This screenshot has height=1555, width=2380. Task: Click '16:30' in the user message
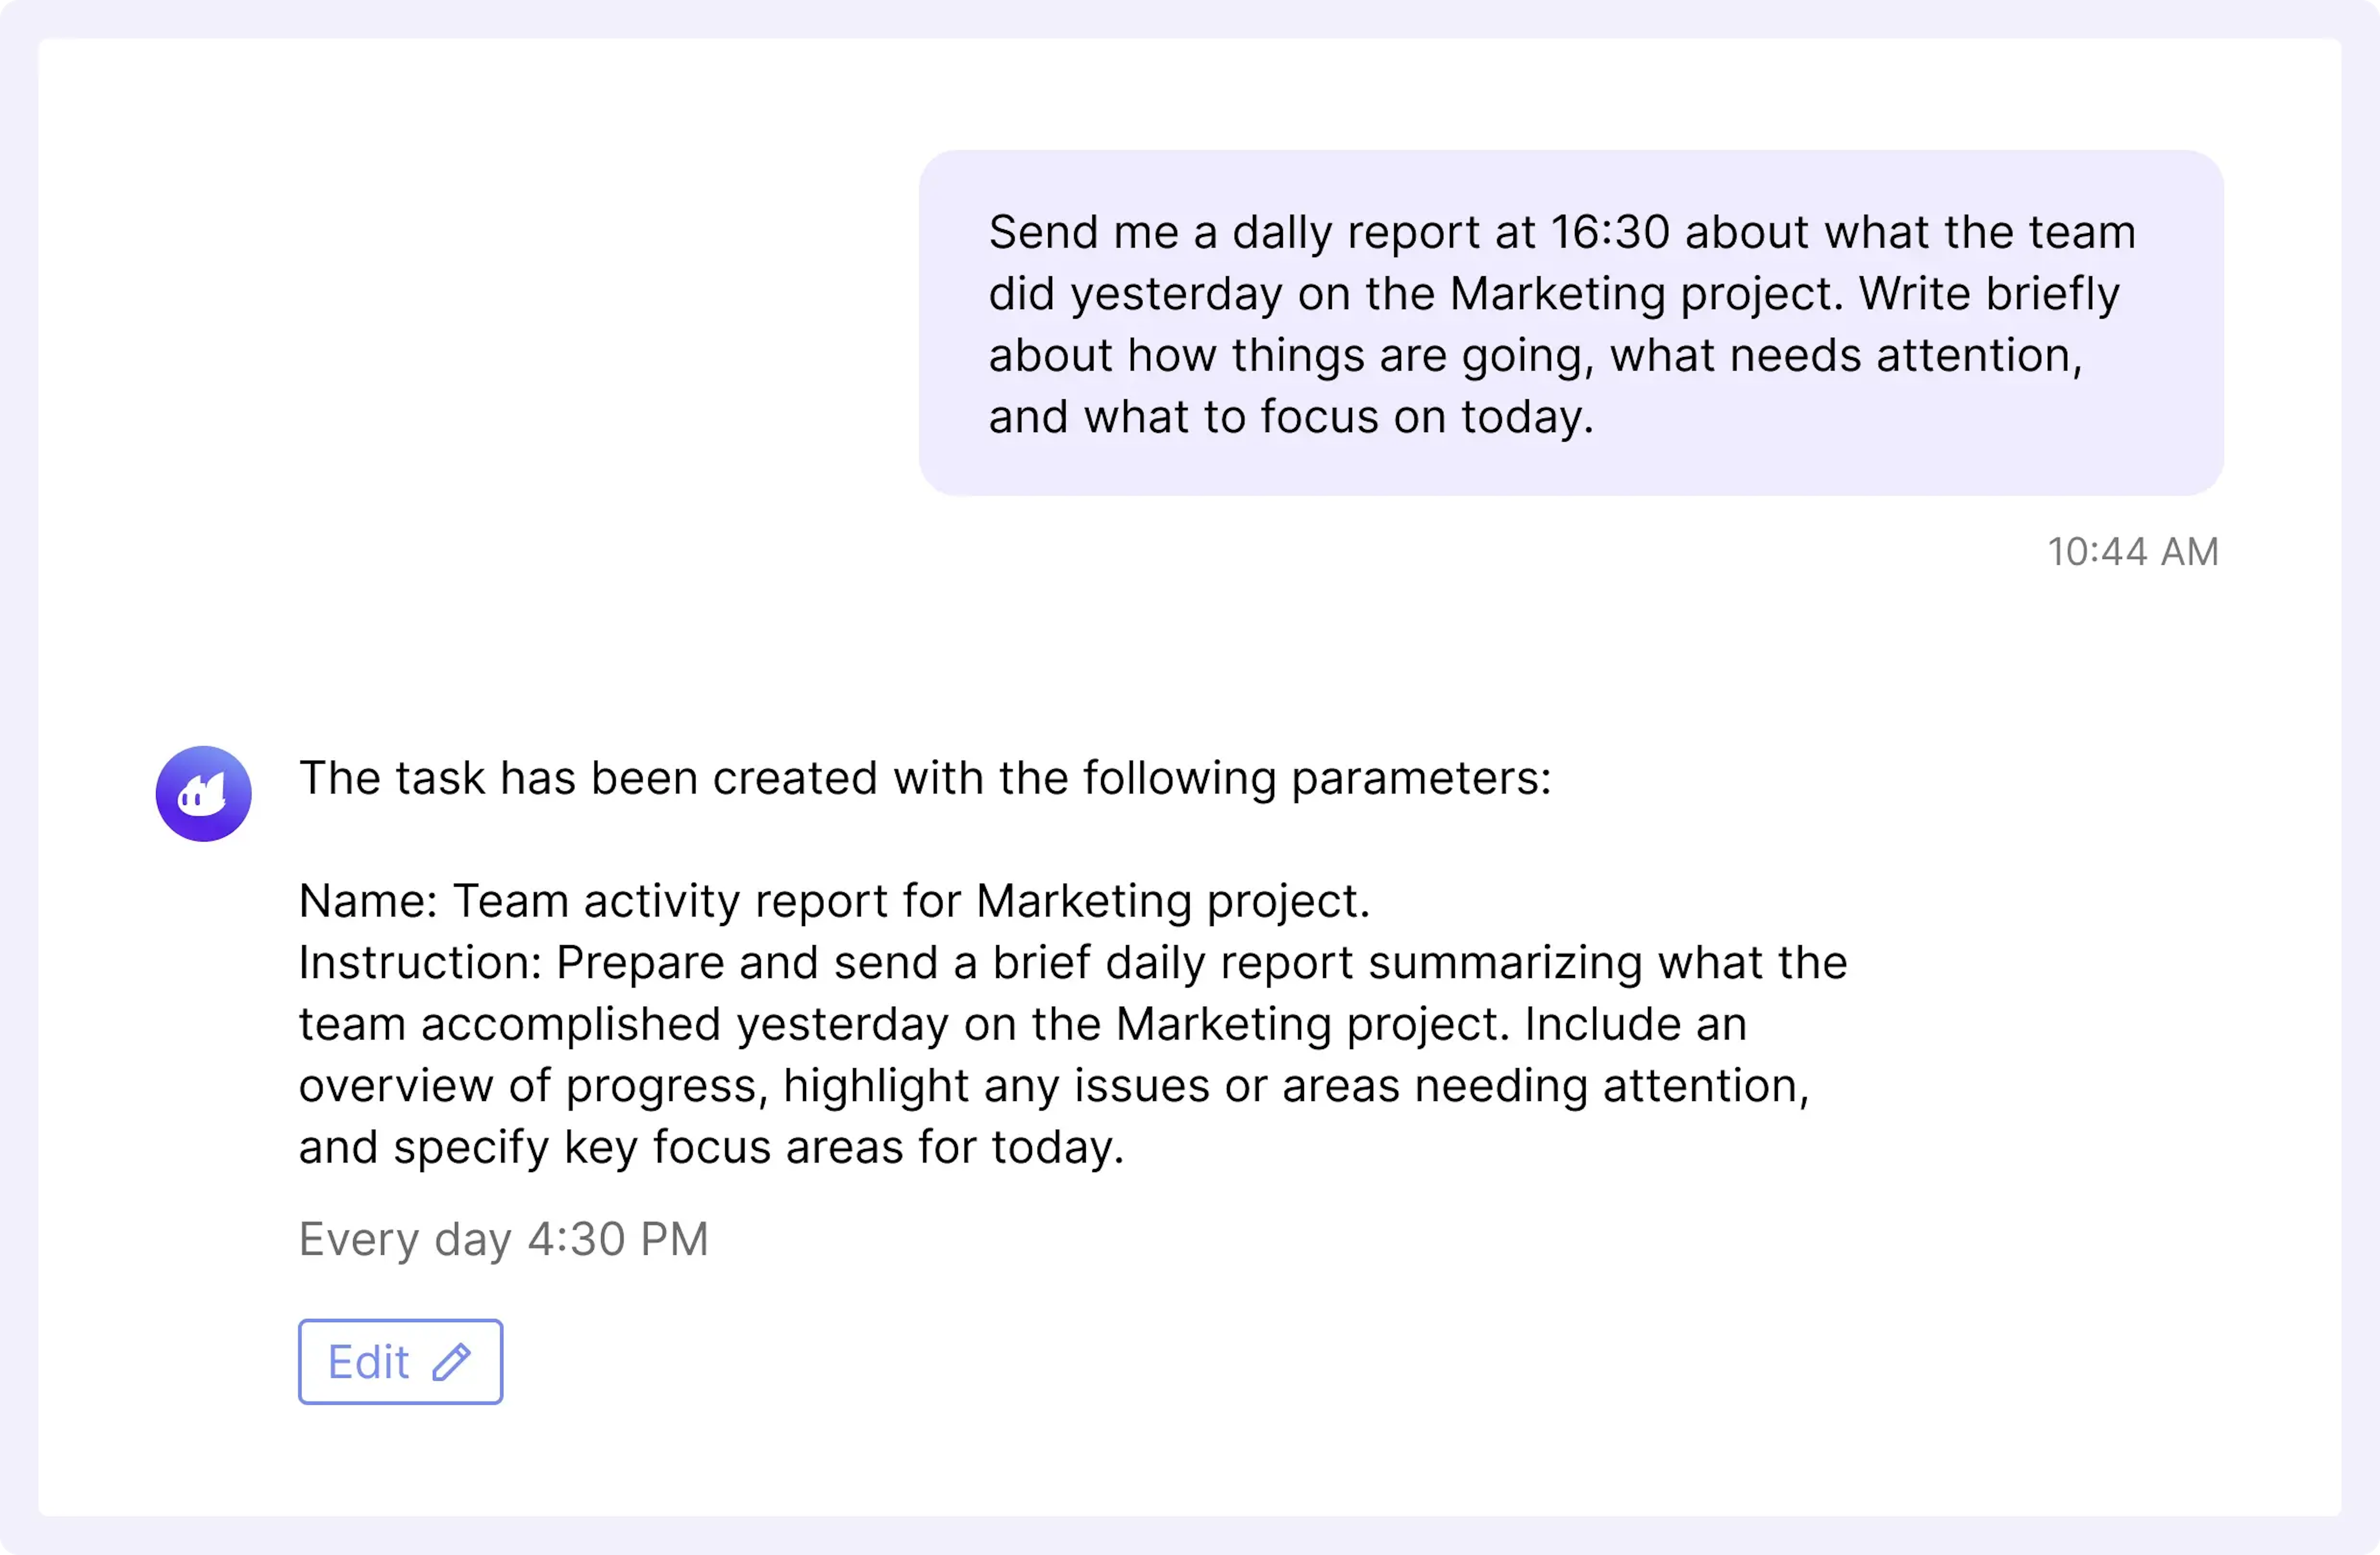(1610, 232)
